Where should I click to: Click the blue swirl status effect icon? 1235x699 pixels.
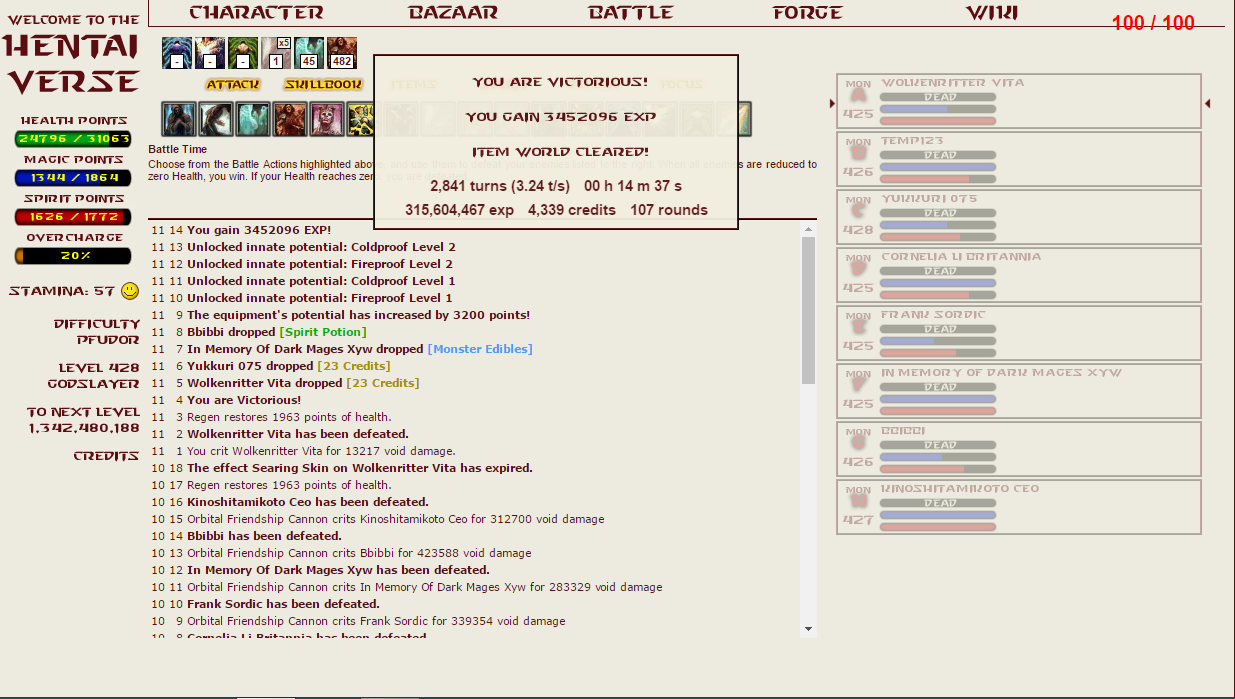pyautogui.click(x=177, y=53)
